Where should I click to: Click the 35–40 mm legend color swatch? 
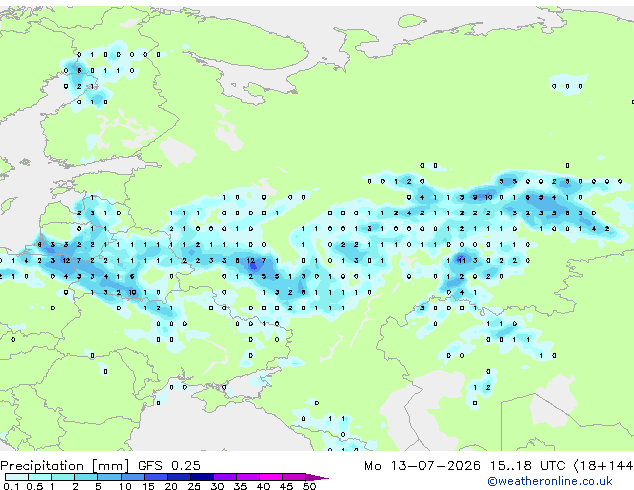pos(247,477)
